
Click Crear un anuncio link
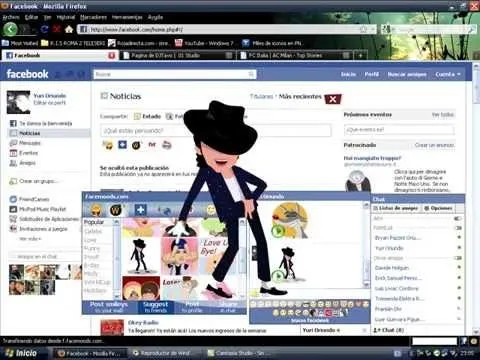coord(434,145)
